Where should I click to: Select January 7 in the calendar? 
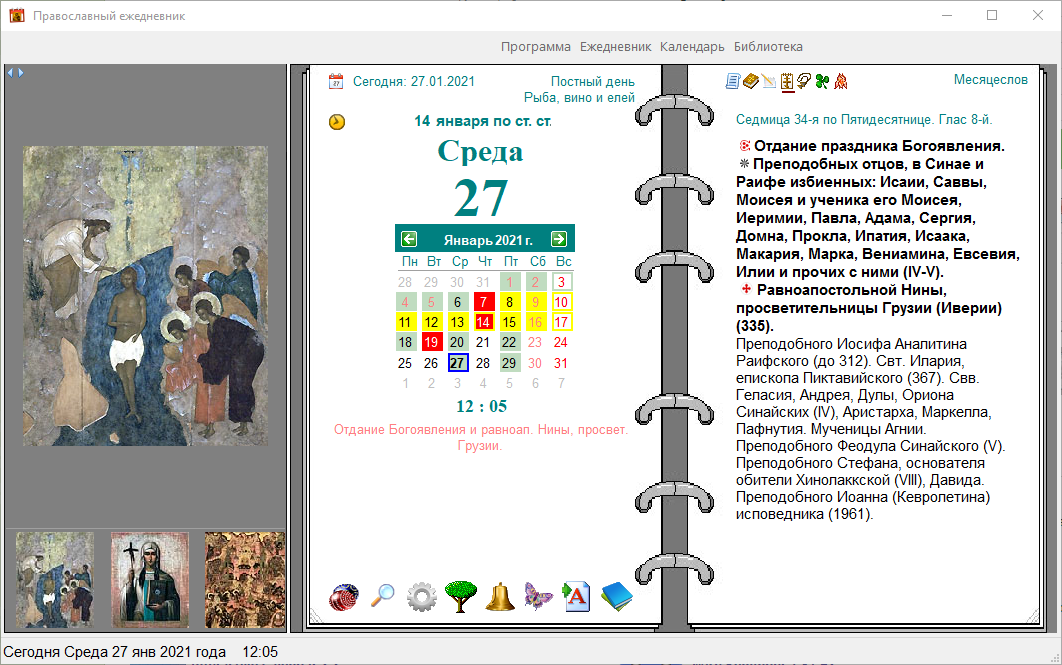484,302
